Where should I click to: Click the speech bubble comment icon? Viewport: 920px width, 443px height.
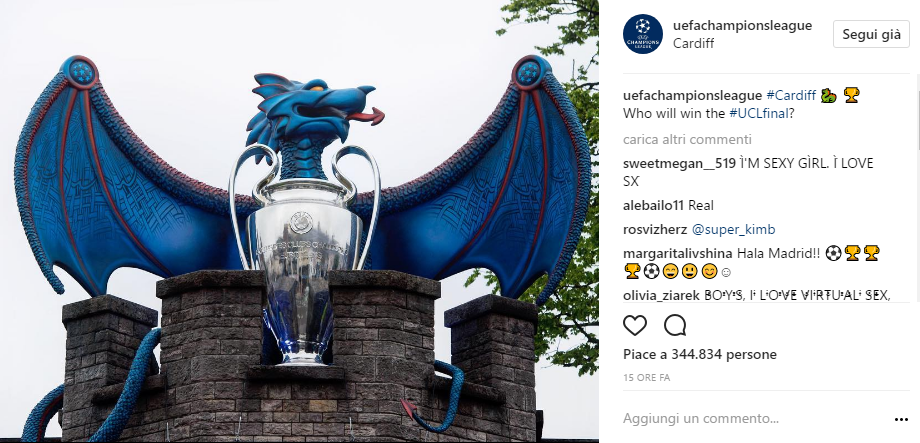[x=675, y=325]
